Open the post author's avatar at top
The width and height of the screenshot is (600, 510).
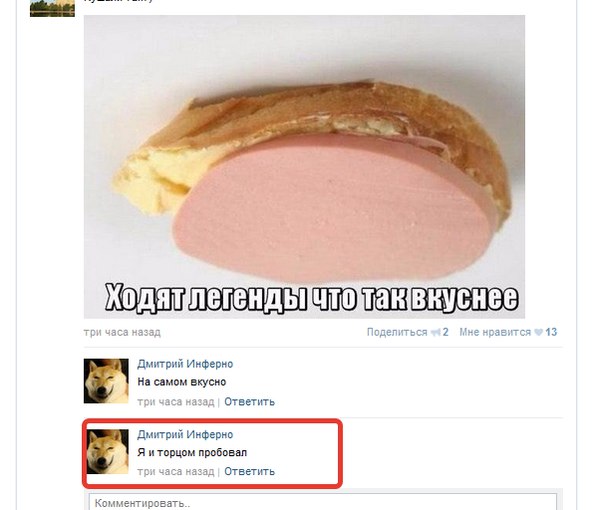coord(52,8)
